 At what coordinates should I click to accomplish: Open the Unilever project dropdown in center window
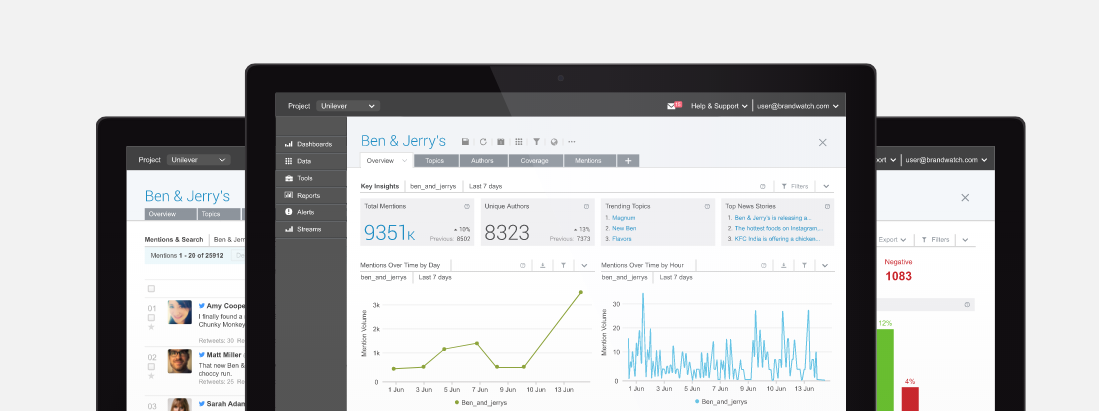[x=348, y=106]
